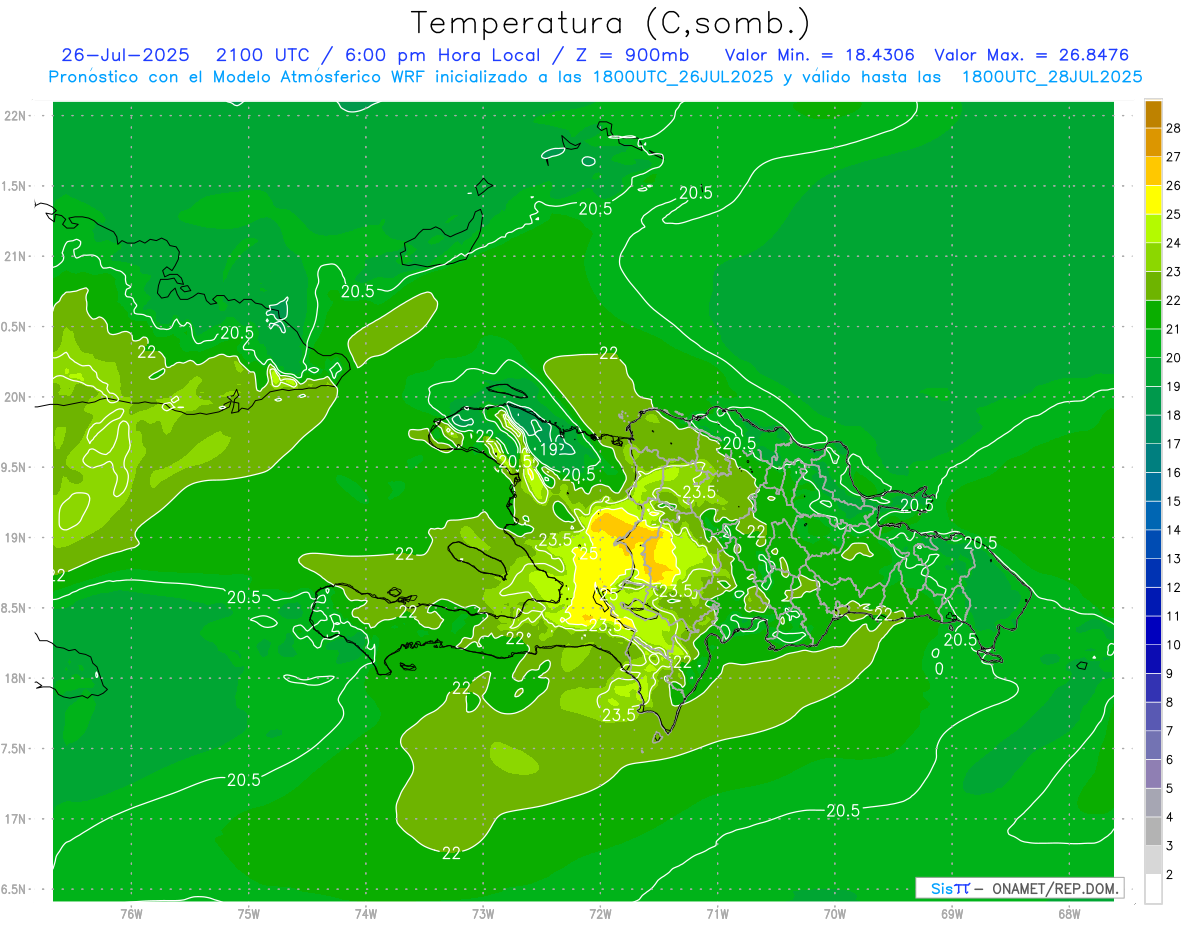Click the '17N' latitude axis label

coord(15,819)
